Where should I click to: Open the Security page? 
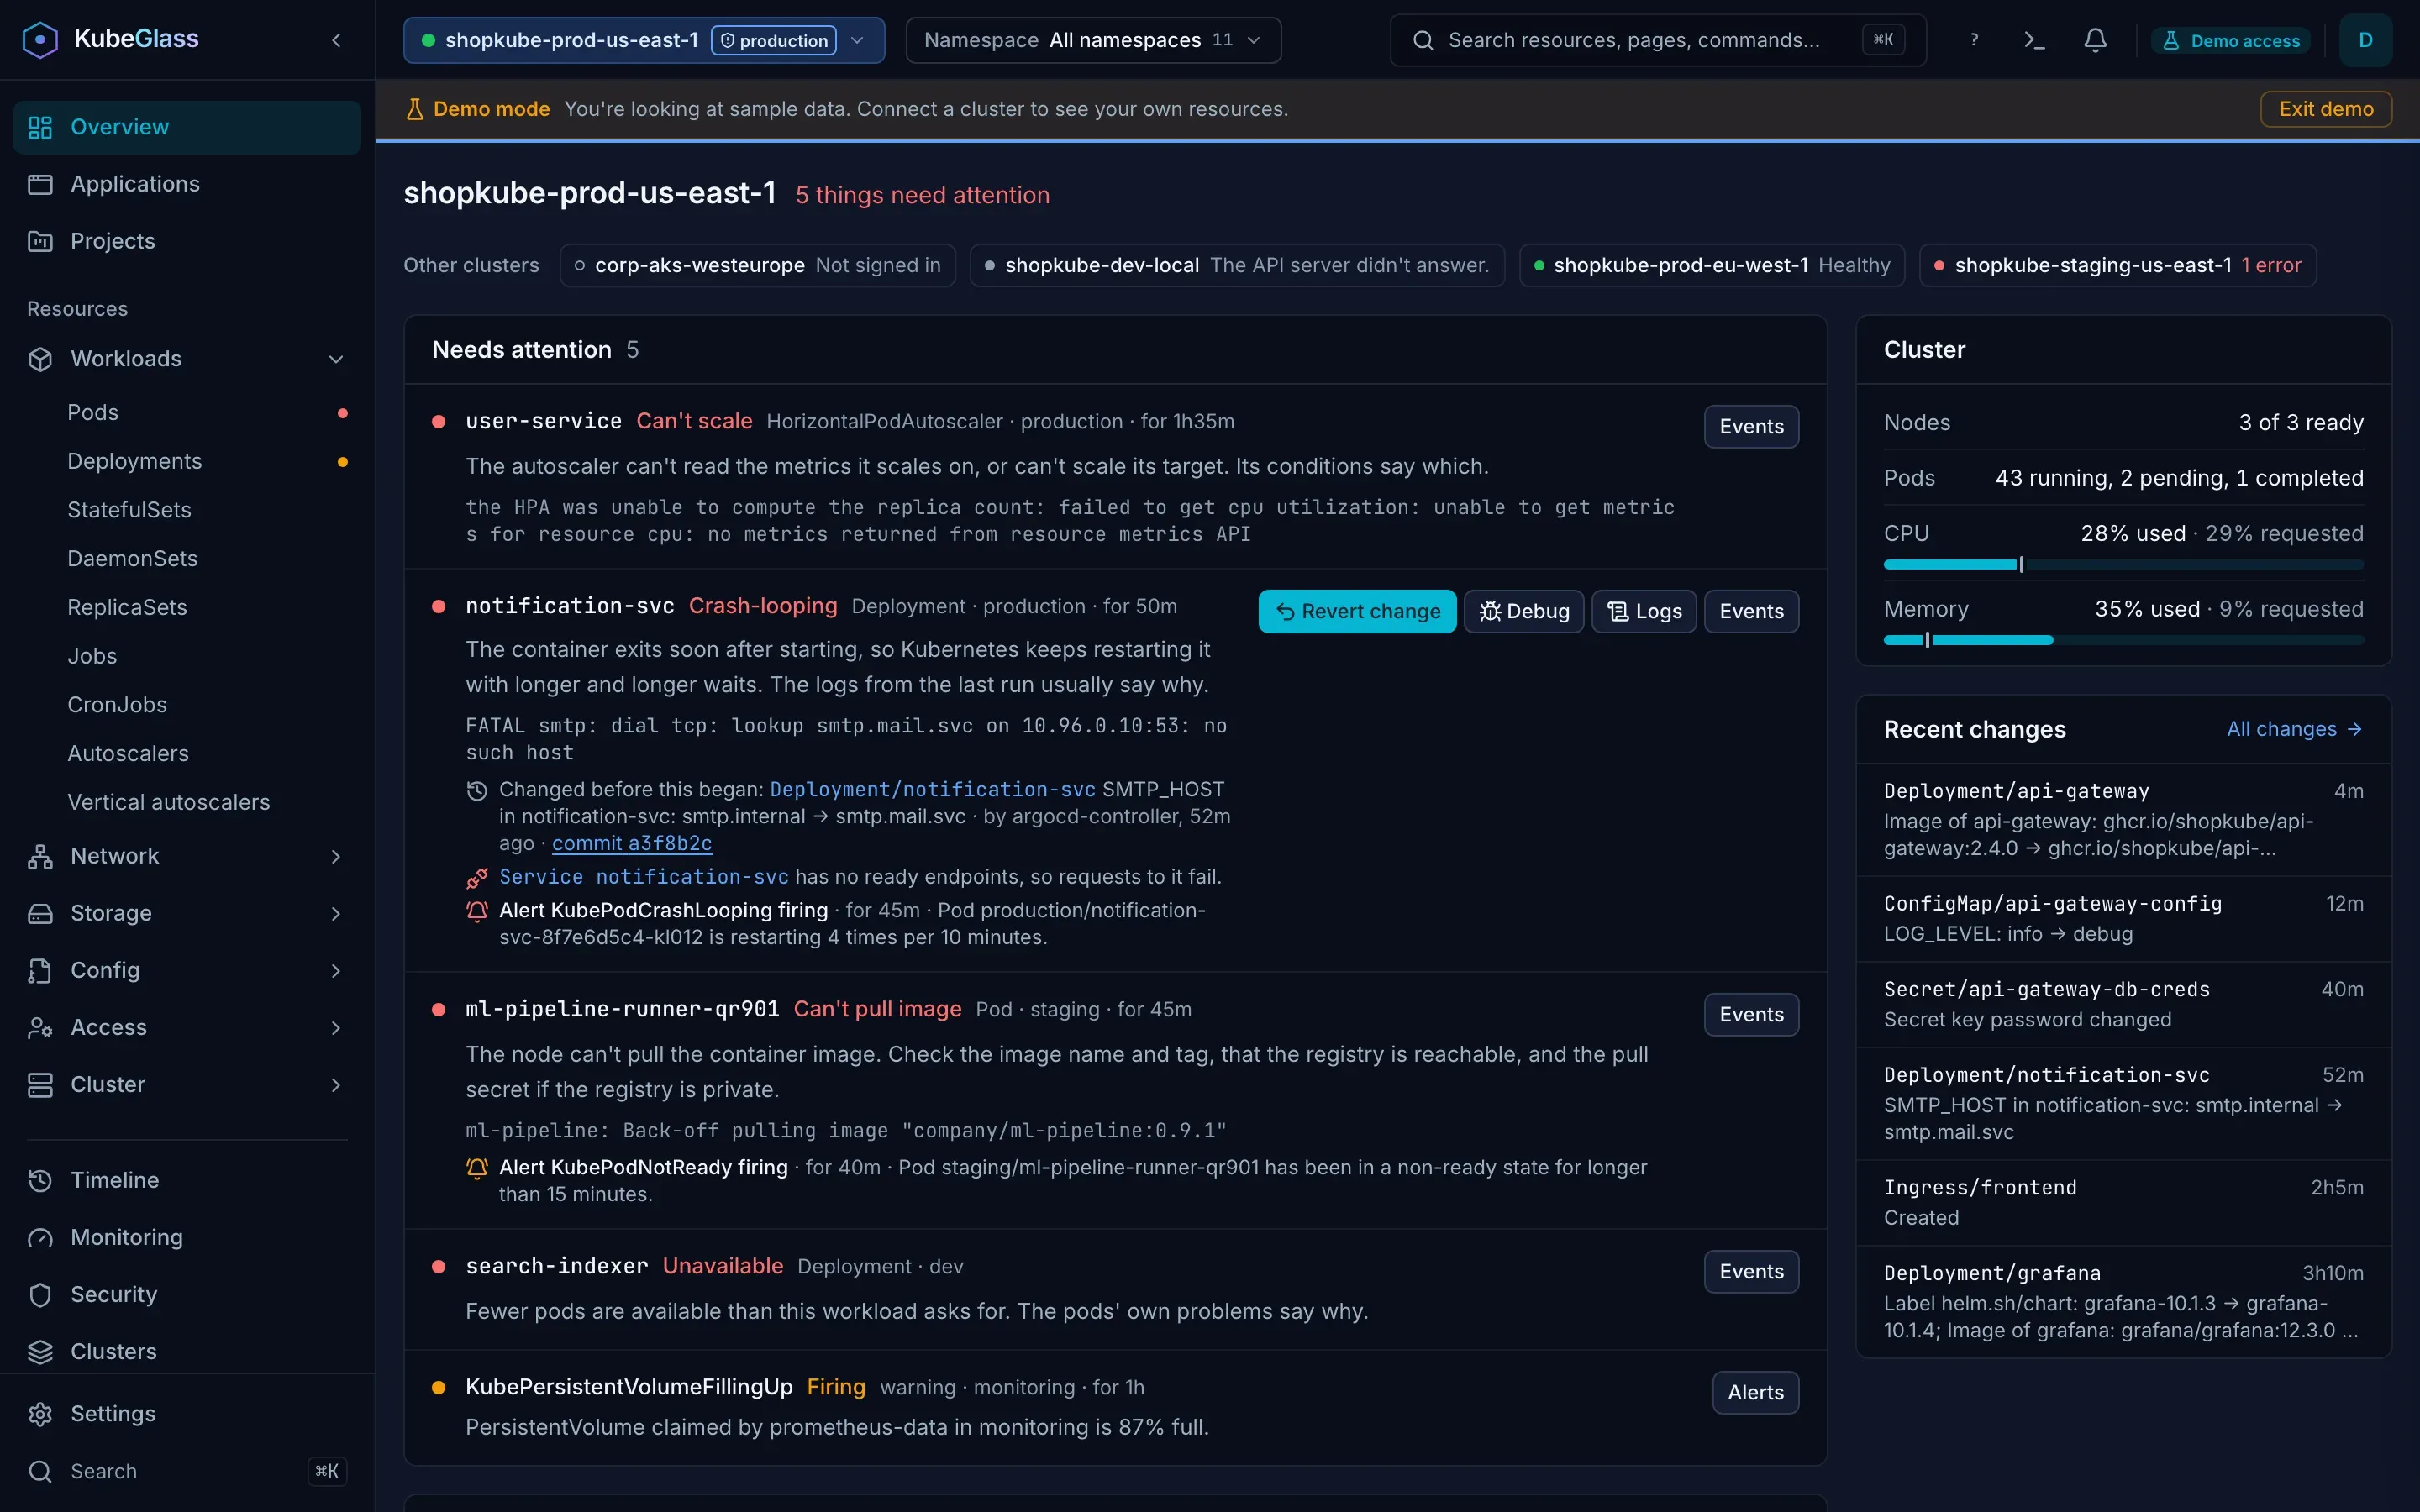coord(187,1294)
